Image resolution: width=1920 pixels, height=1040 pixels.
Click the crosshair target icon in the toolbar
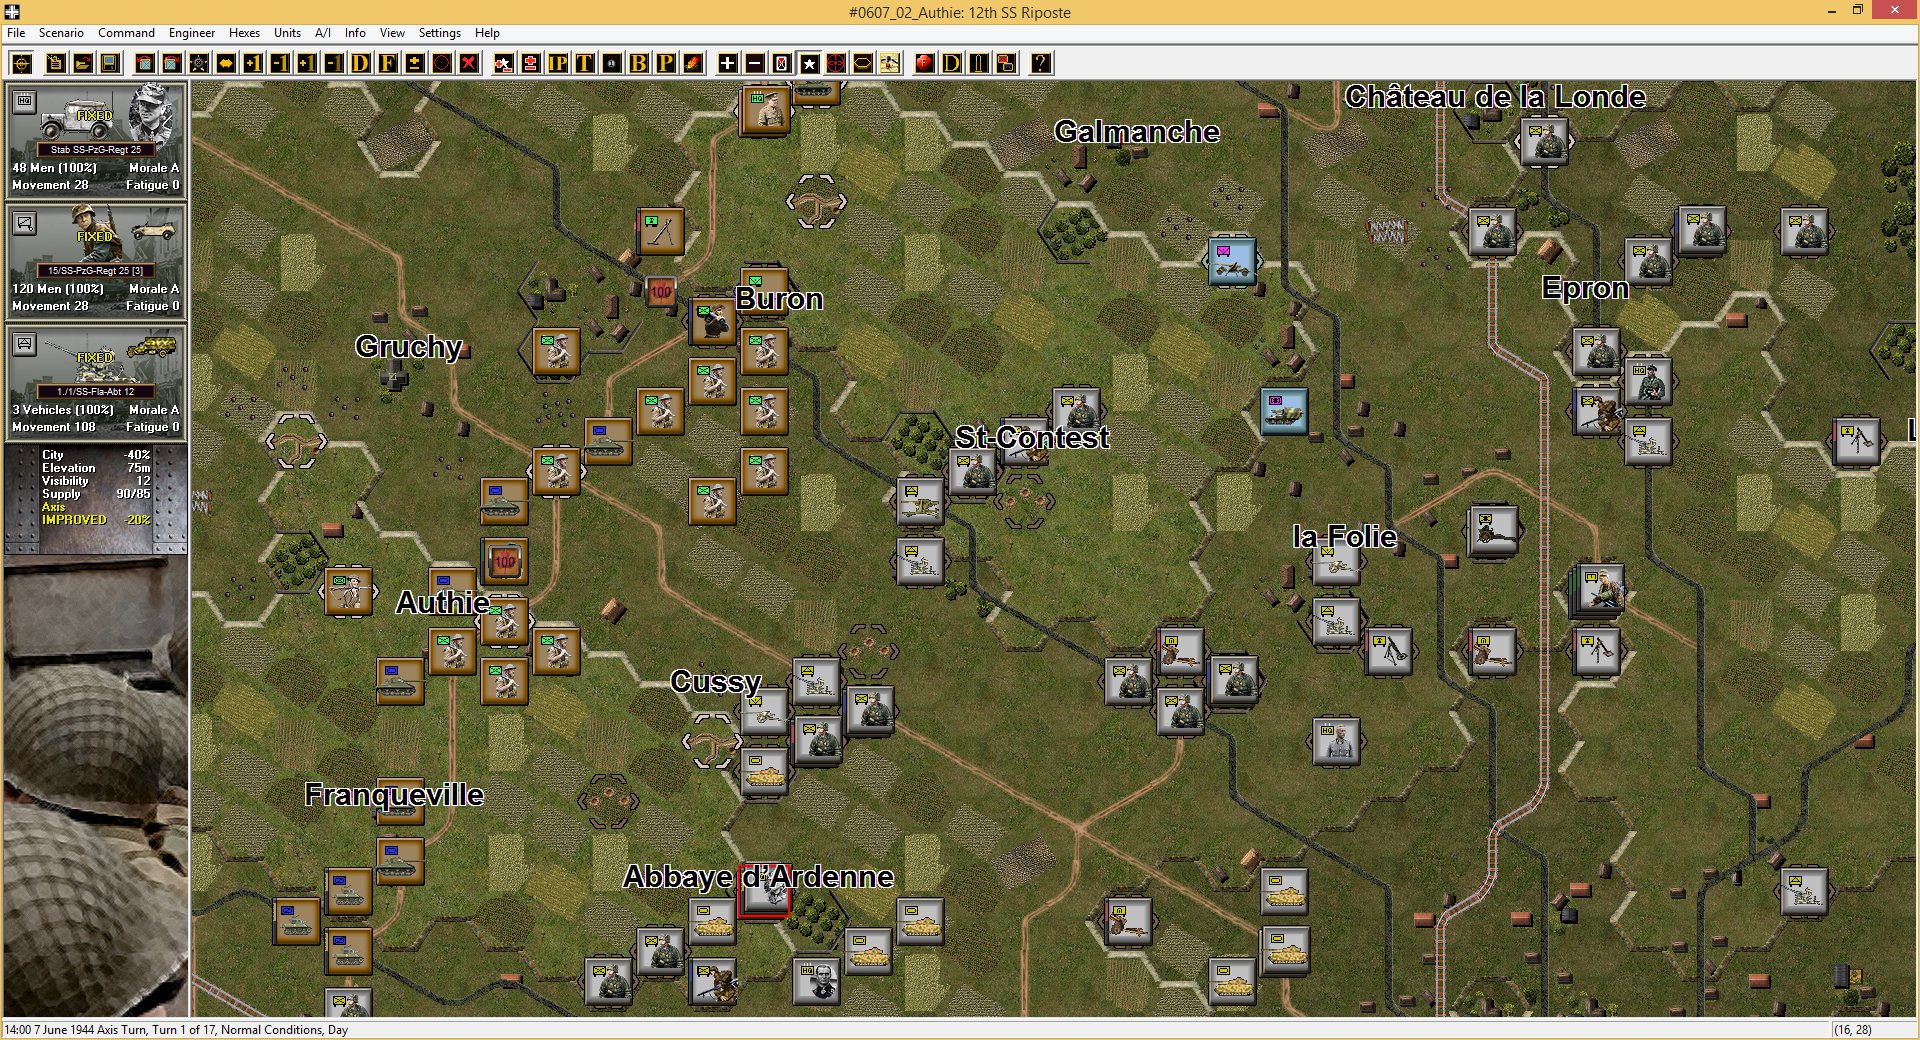click(x=21, y=64)
